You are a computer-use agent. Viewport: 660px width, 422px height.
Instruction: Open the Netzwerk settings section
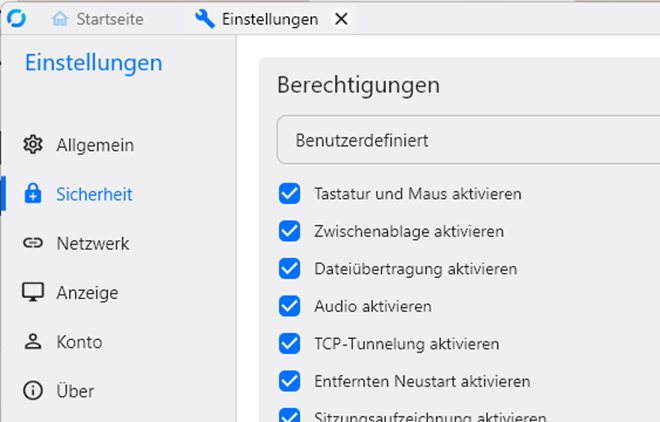[92, 243]
